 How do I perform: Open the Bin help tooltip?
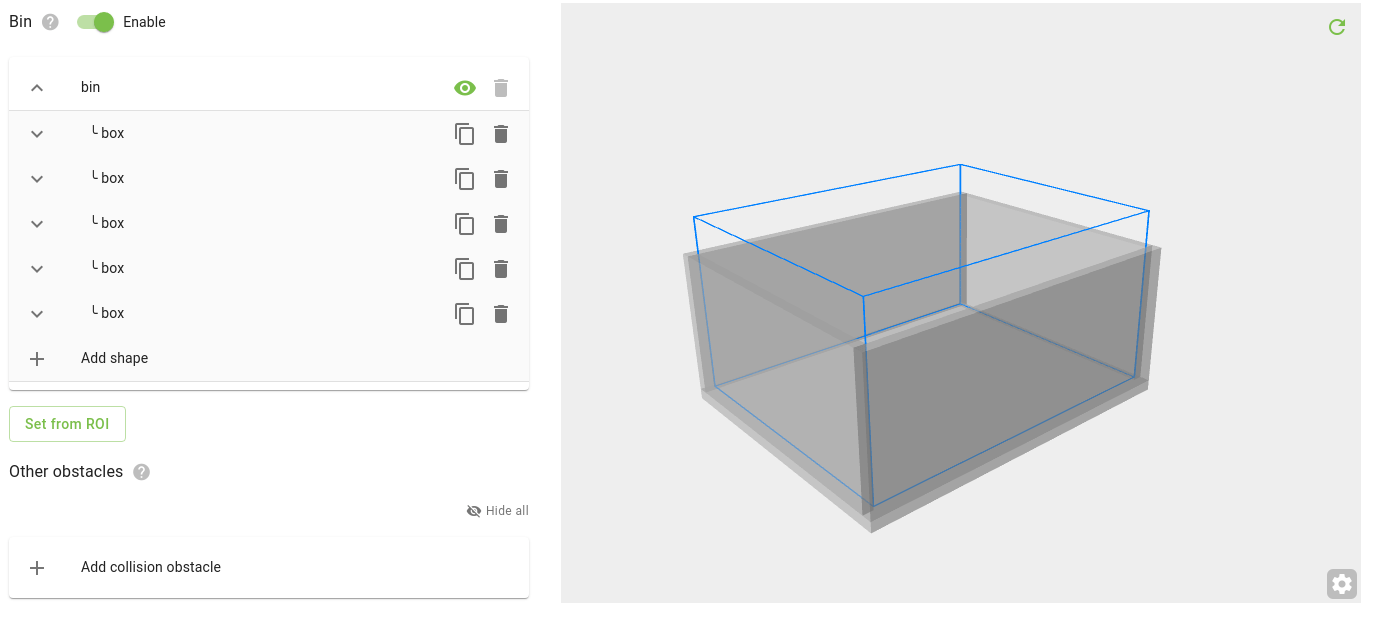pos(48,21)
